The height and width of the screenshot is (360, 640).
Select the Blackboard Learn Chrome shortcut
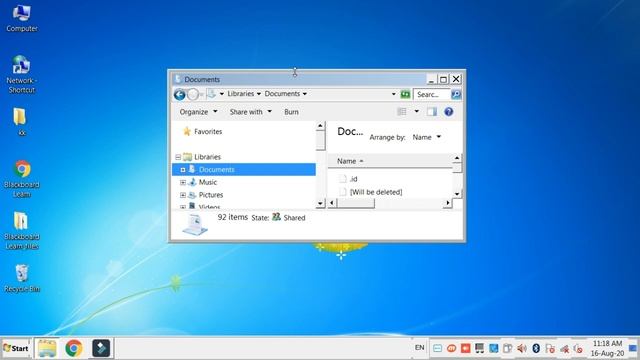22,178
